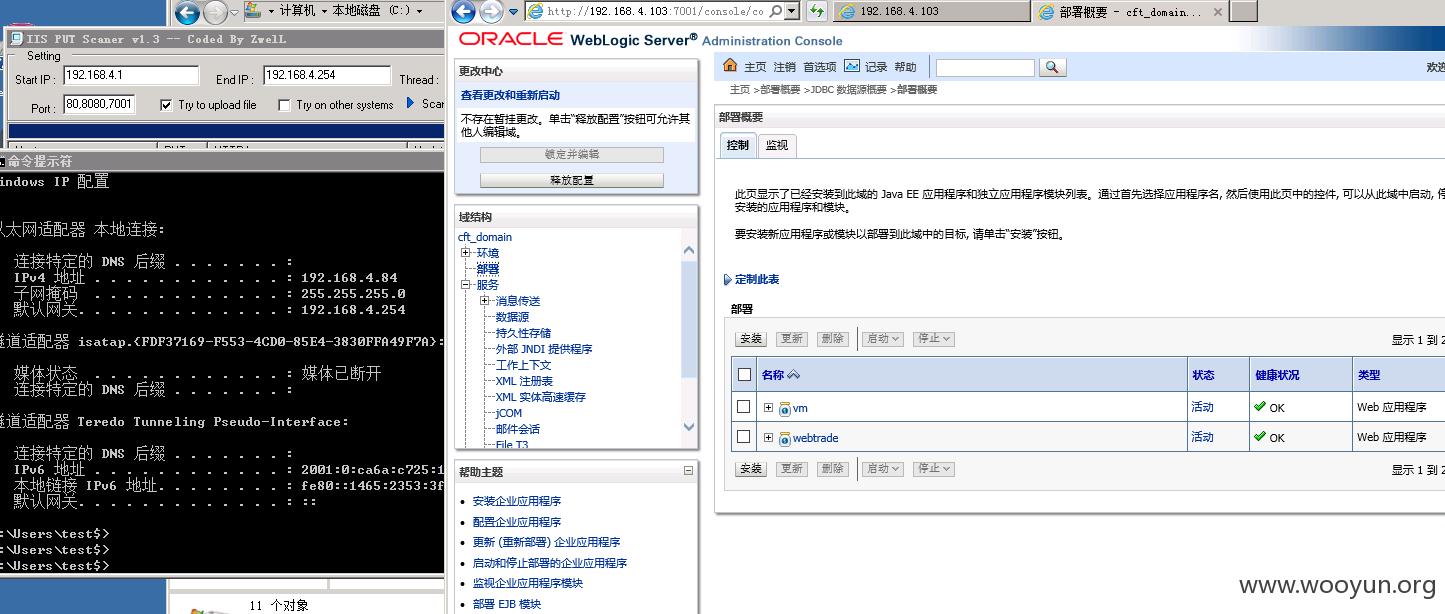Expand the webtrade deployment row

(x=768, y=438)
